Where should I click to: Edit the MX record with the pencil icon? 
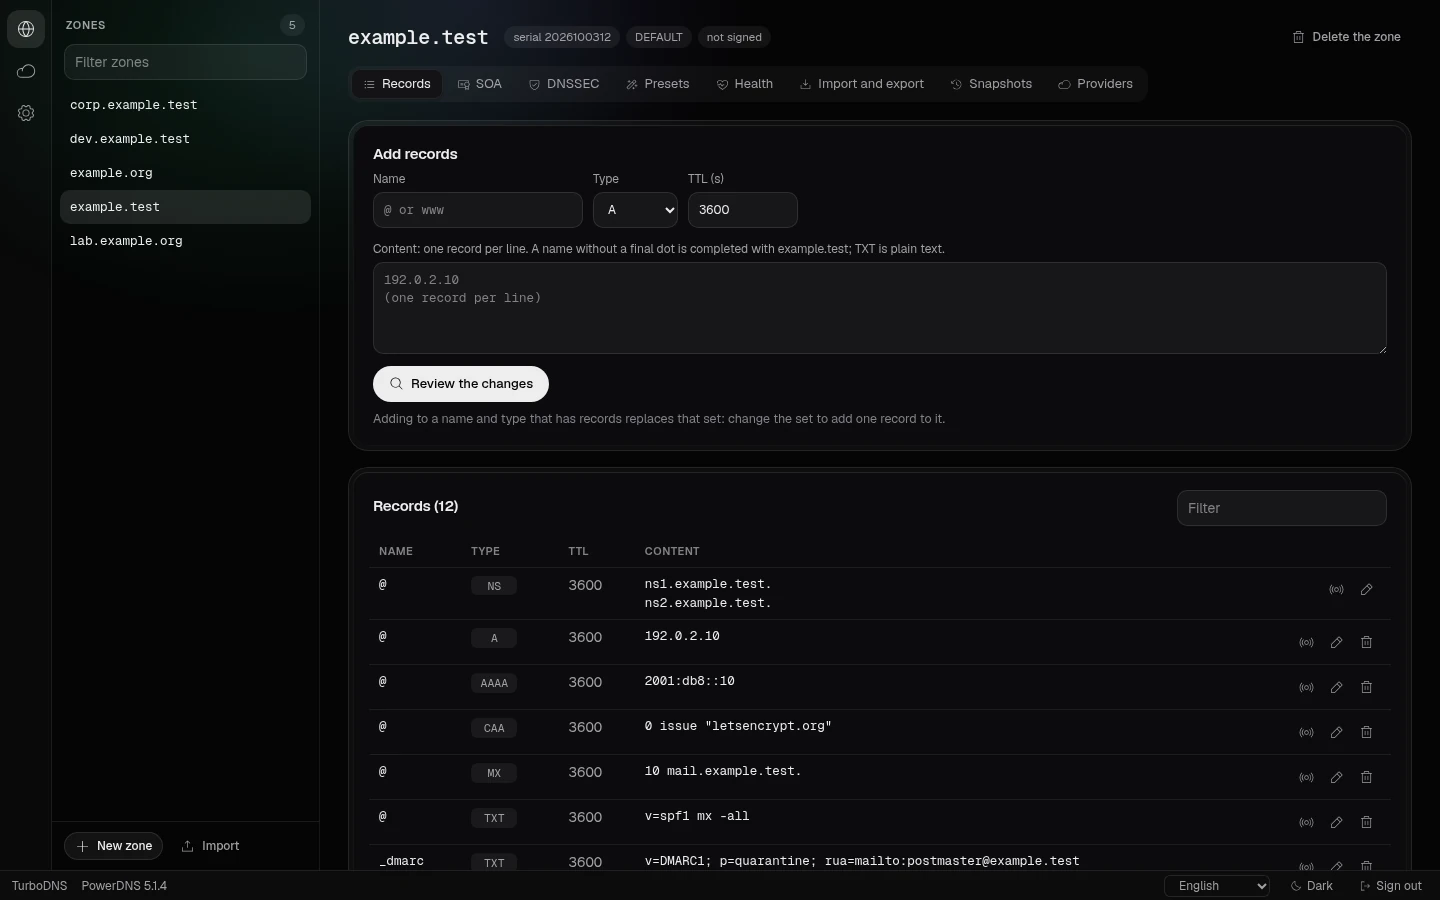[x=1336, y=777]
